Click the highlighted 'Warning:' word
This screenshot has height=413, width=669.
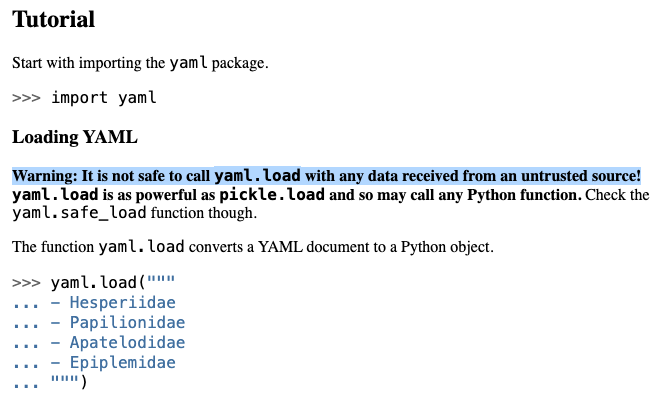[x=44, y=175]
